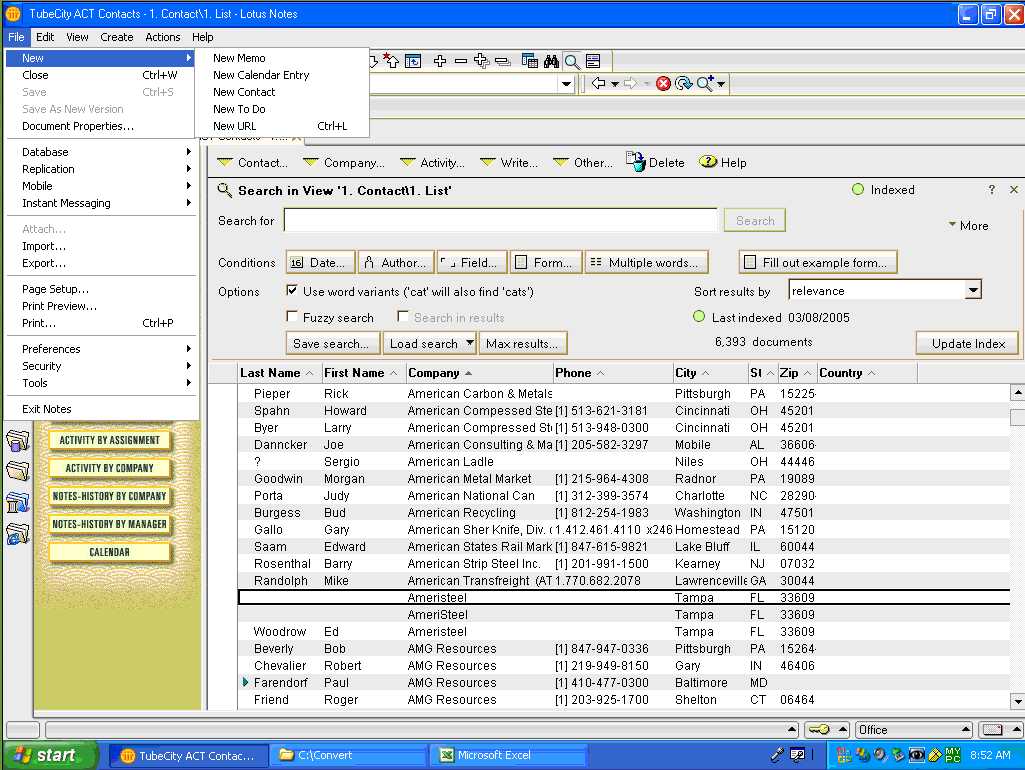Image resolution: width=1025 pixels, height=770 pixels.
Task: Click the Delete trash icon in action bar
Action: click(x=635, y=161)
